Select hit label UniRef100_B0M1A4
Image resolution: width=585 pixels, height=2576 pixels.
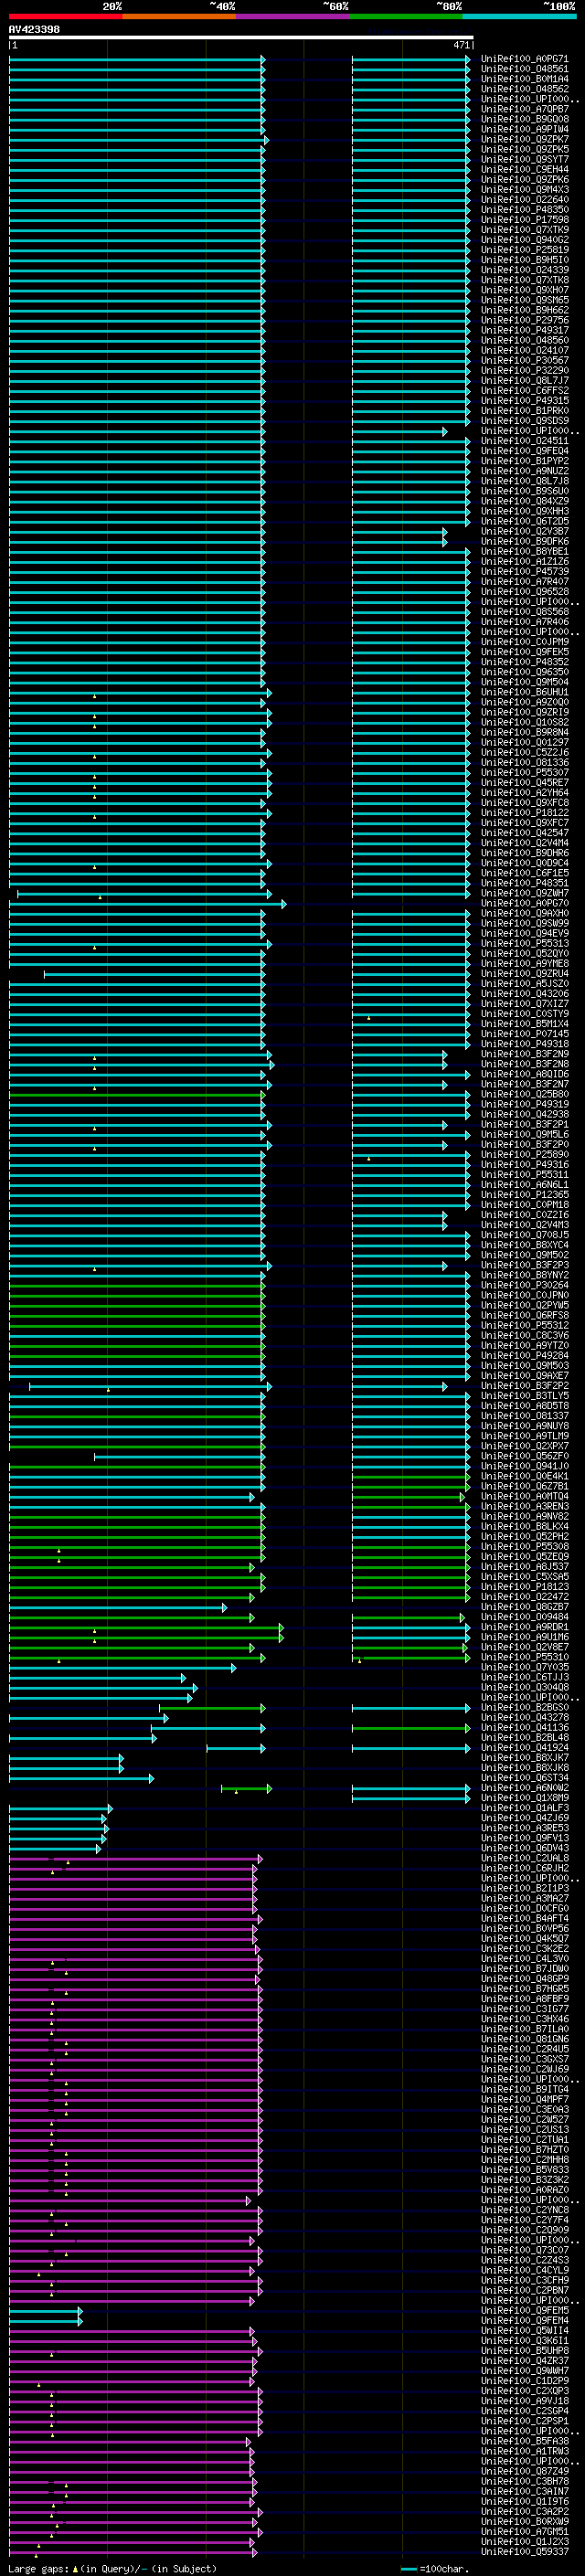point(525,79)
